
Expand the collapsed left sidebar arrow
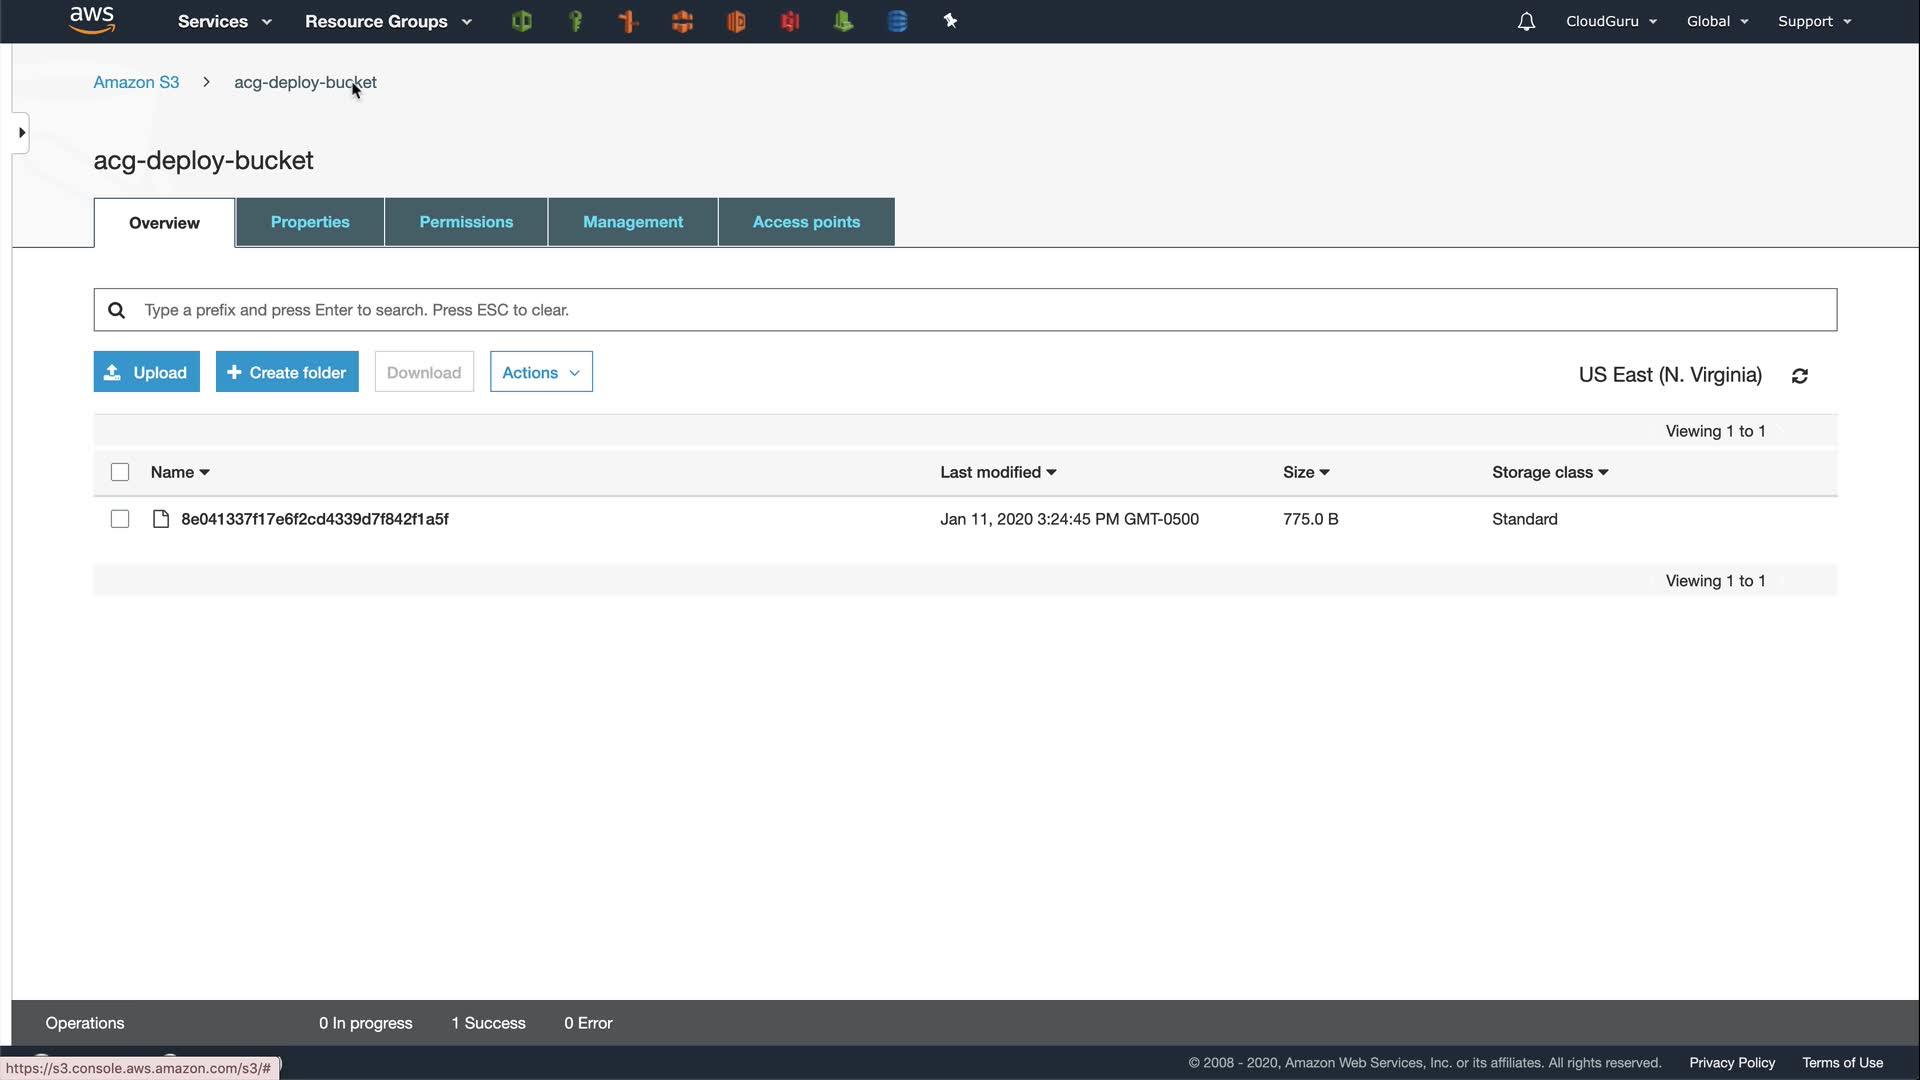coord(21,133)
